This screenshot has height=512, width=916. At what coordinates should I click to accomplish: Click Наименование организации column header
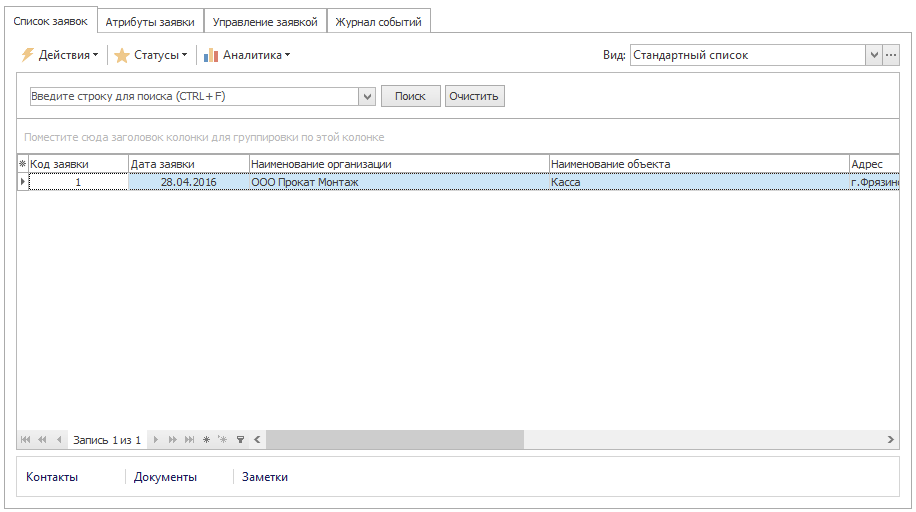pos(399,164)
